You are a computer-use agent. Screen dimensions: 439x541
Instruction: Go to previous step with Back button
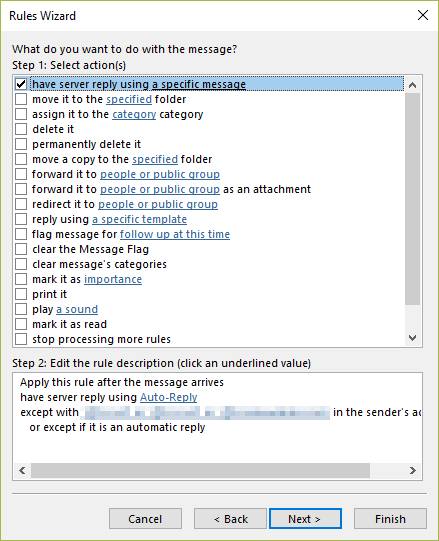coord(230,519)
